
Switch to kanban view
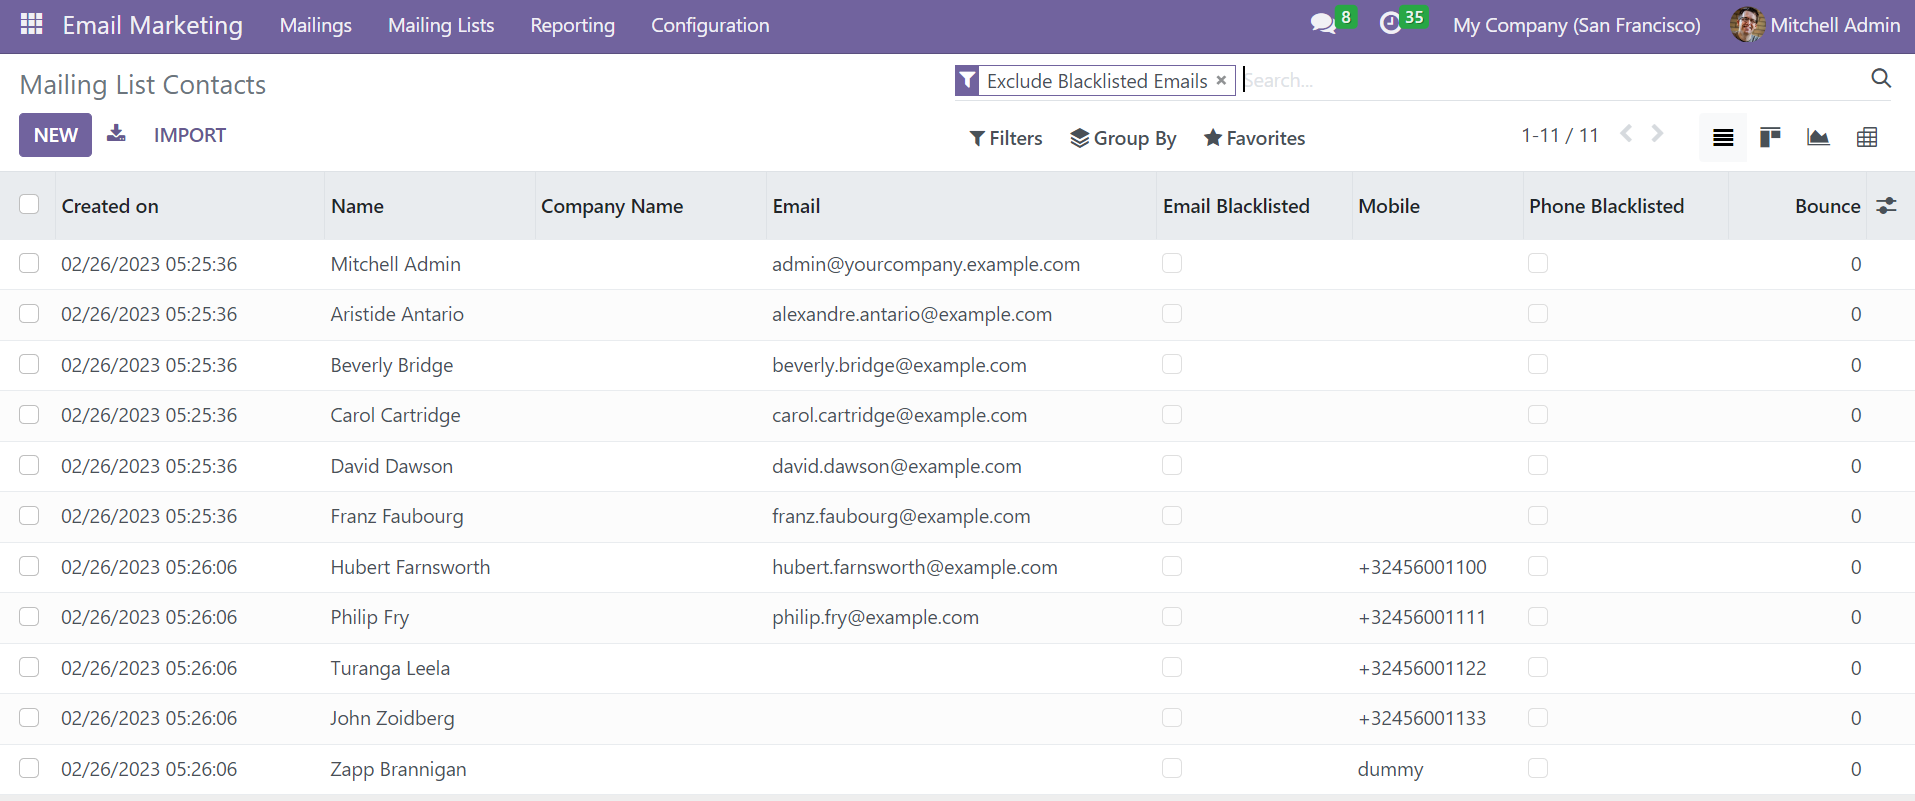click(x=1770, y=137)
